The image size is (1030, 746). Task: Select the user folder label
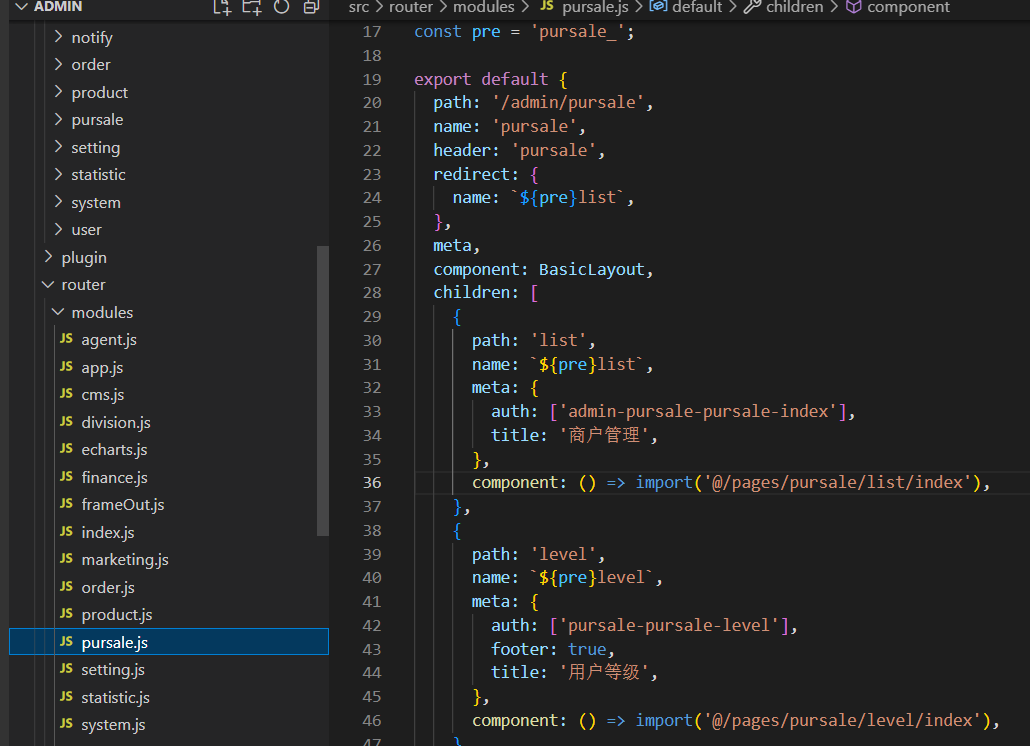coord(87,230)
